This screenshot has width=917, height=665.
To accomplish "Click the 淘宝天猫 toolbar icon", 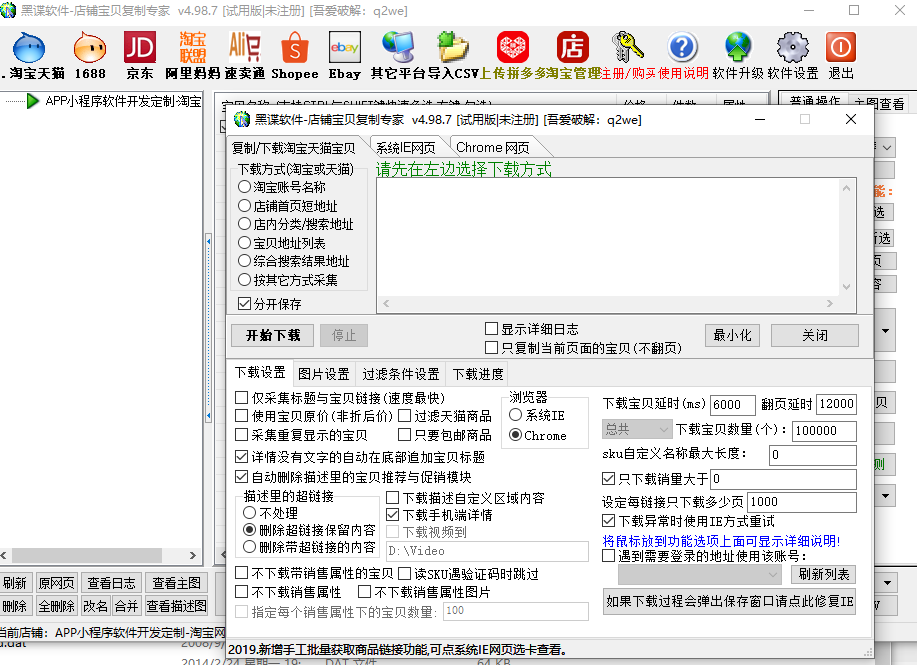I will pos(30,48).
